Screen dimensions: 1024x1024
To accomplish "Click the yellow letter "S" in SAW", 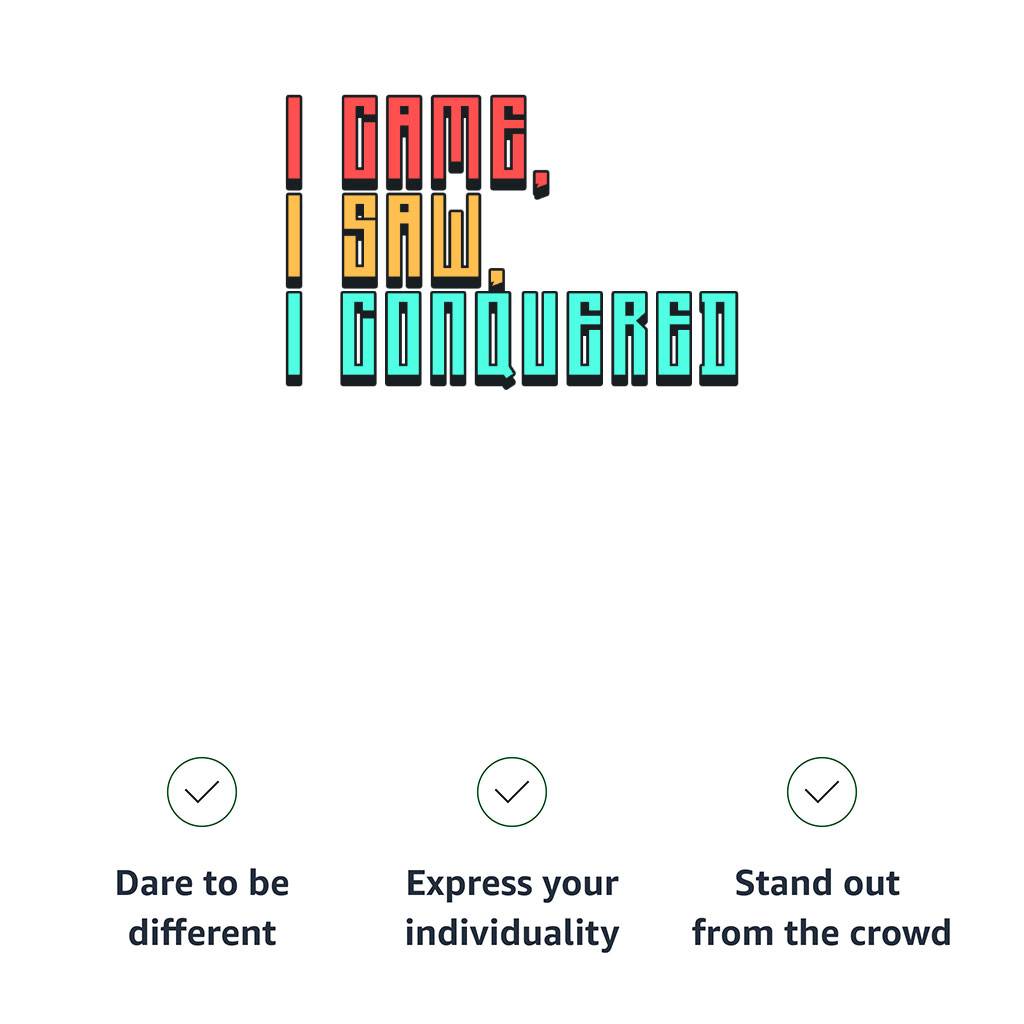I will coord(359,240).
